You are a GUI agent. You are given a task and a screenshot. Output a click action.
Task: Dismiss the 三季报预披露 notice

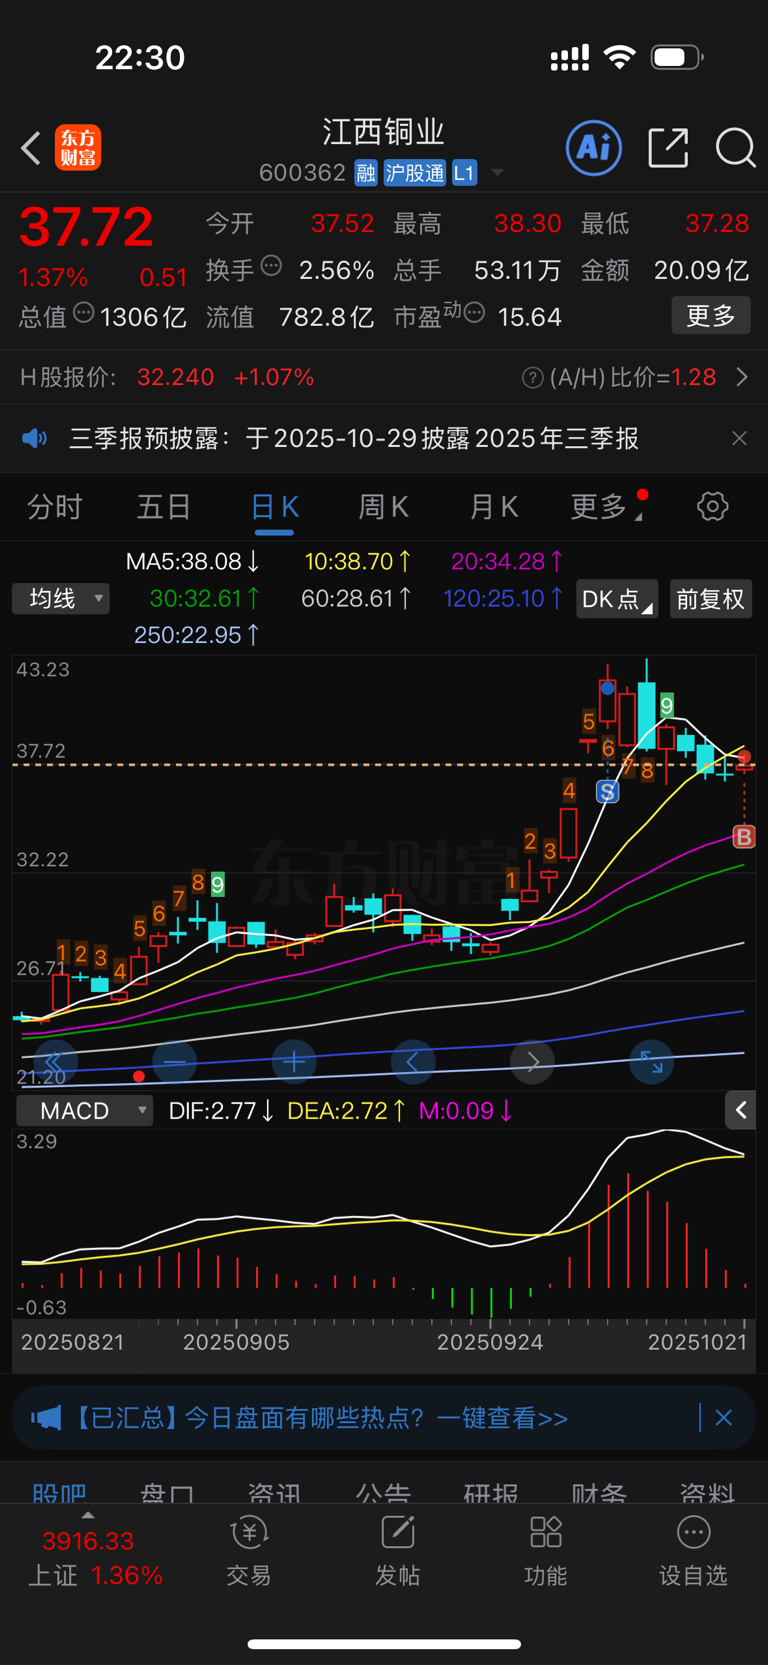(x=739, y=438)
